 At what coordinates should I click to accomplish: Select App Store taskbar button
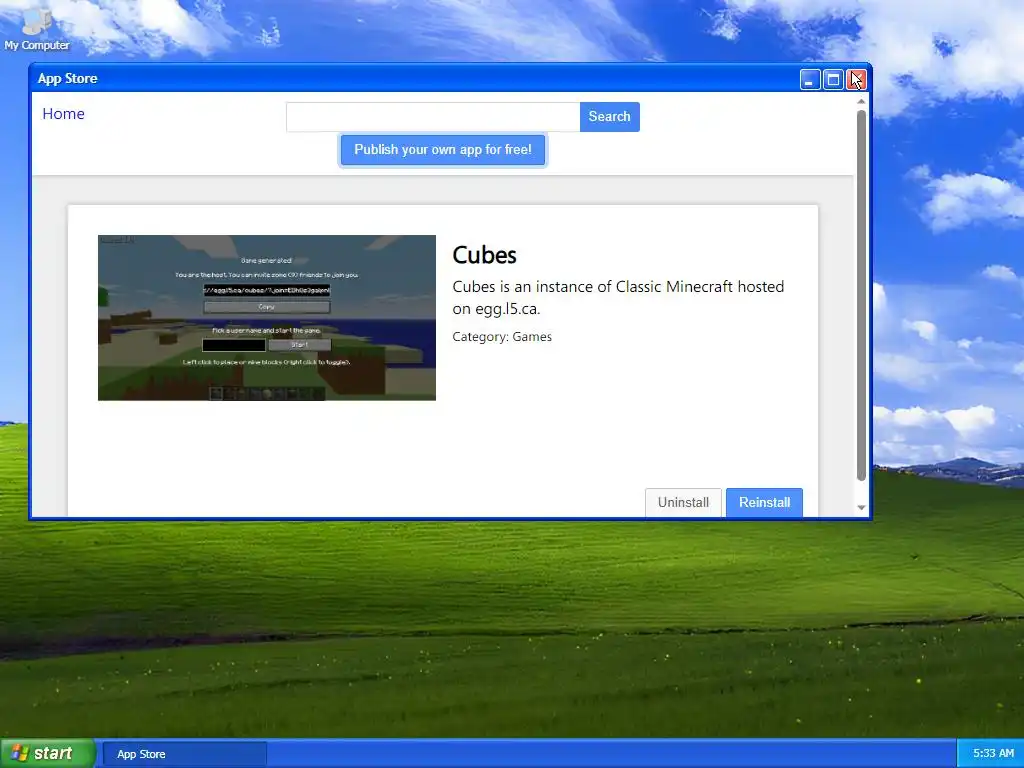pos(185,754)
